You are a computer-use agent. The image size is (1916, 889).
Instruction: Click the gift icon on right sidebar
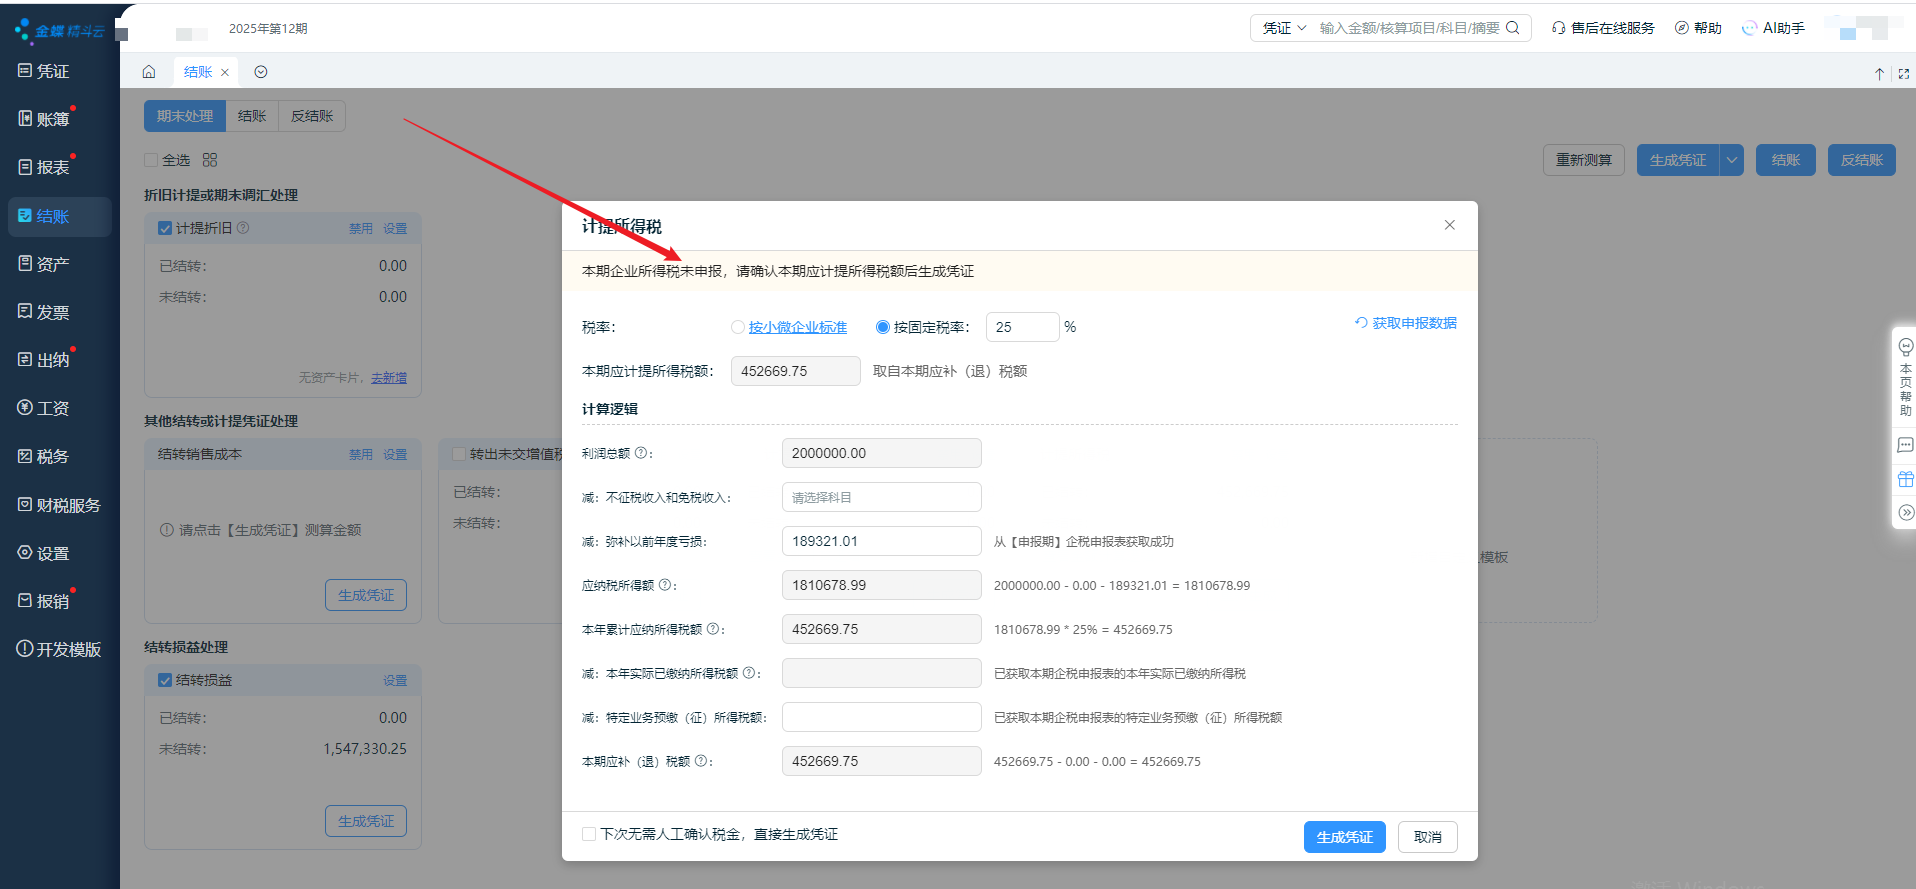click(x=1906, y=479)
